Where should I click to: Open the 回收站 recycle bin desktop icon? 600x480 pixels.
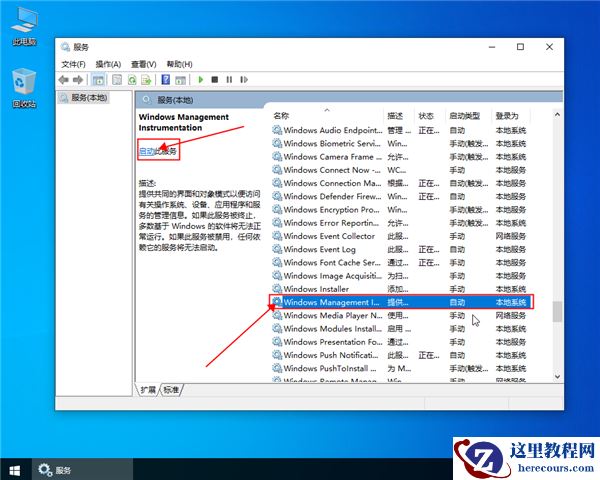(24, 88)
